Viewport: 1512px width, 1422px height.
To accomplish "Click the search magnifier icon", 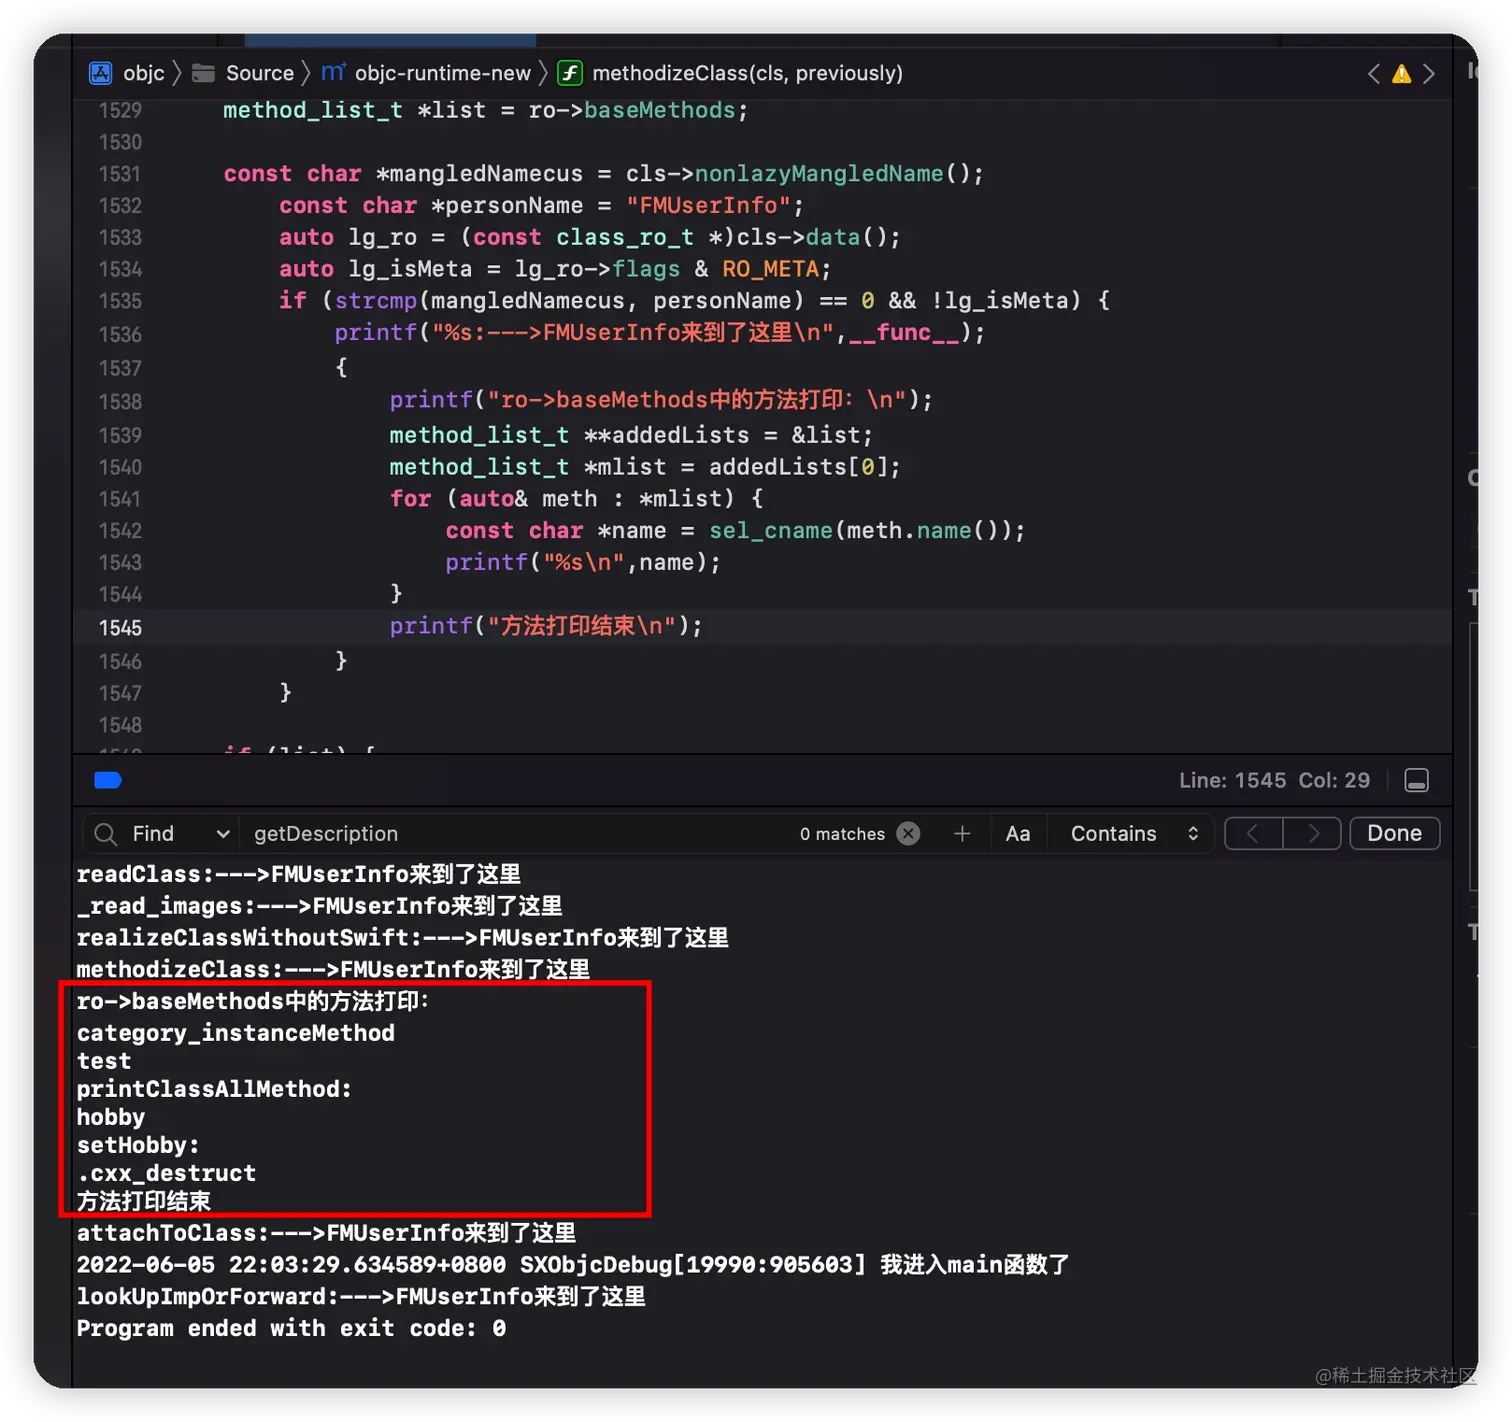I will pyautogui.click(x=105, y=834).
